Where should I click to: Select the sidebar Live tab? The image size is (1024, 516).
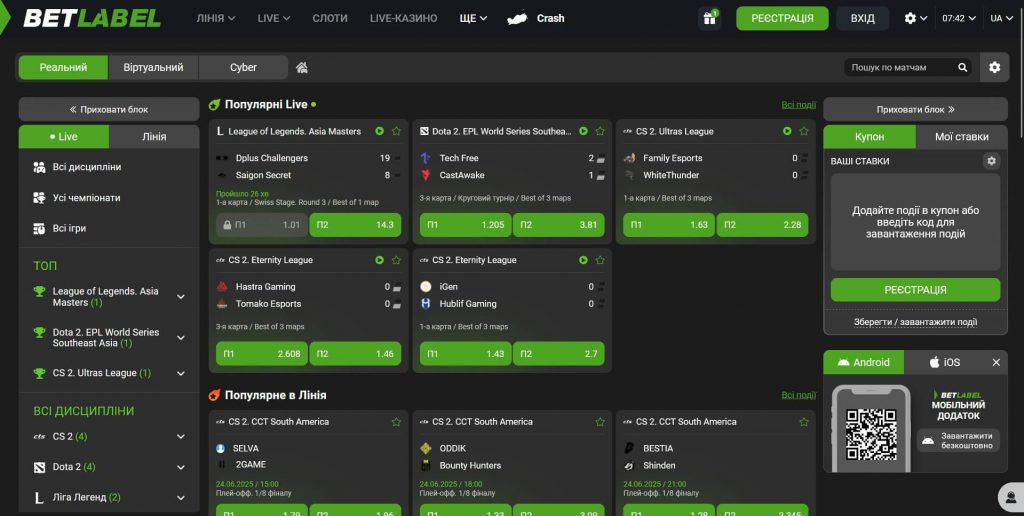[x=64, y=137]
